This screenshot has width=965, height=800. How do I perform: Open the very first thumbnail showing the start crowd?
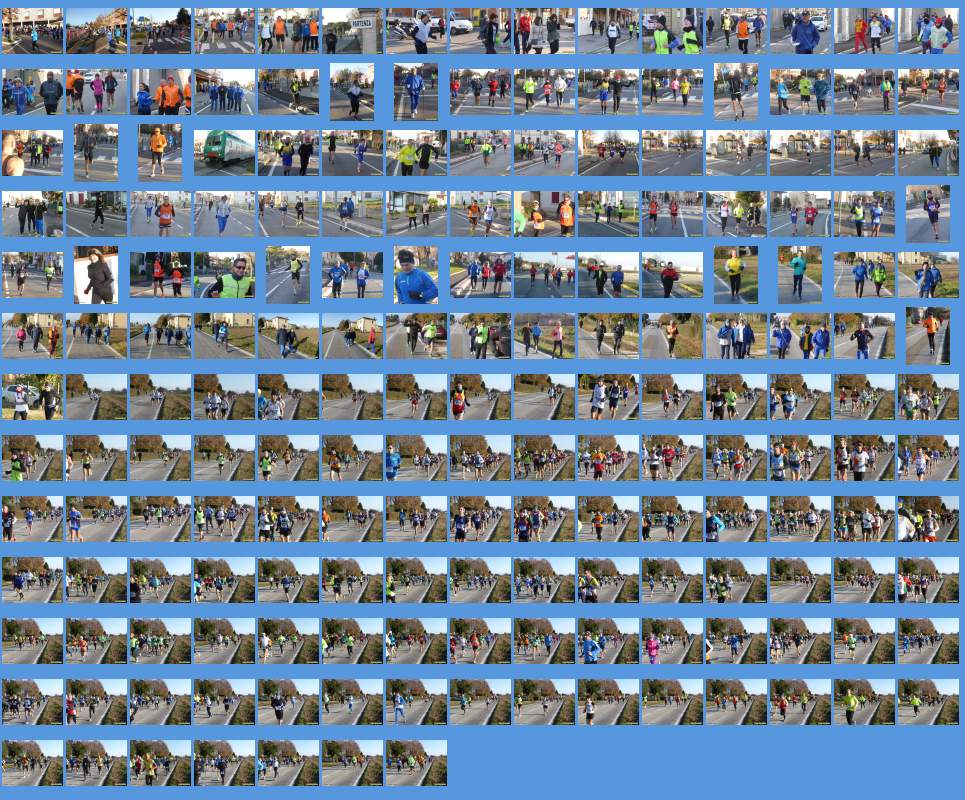[32, 31]
